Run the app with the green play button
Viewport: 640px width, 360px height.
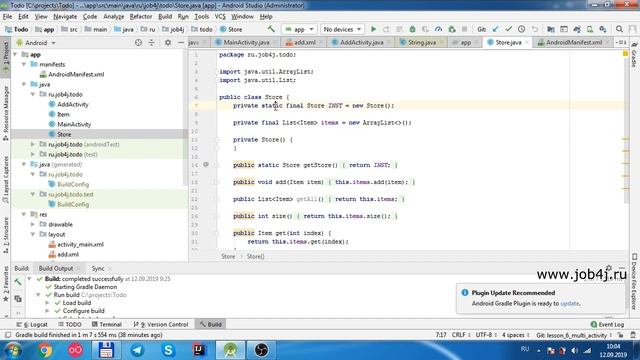click(x=373, y=29)
